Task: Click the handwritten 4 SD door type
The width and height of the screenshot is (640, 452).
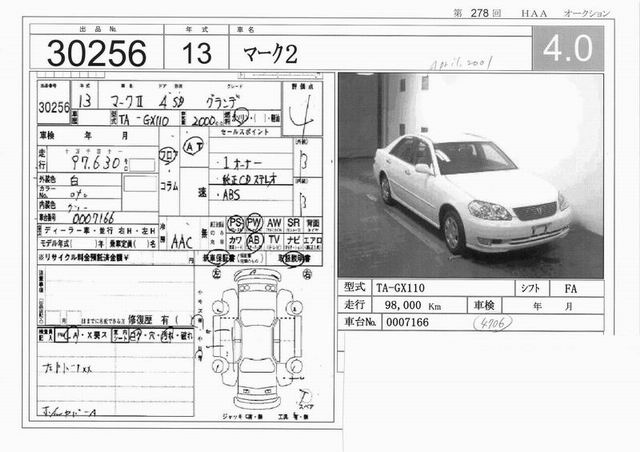Action: (x=171, y=101)
